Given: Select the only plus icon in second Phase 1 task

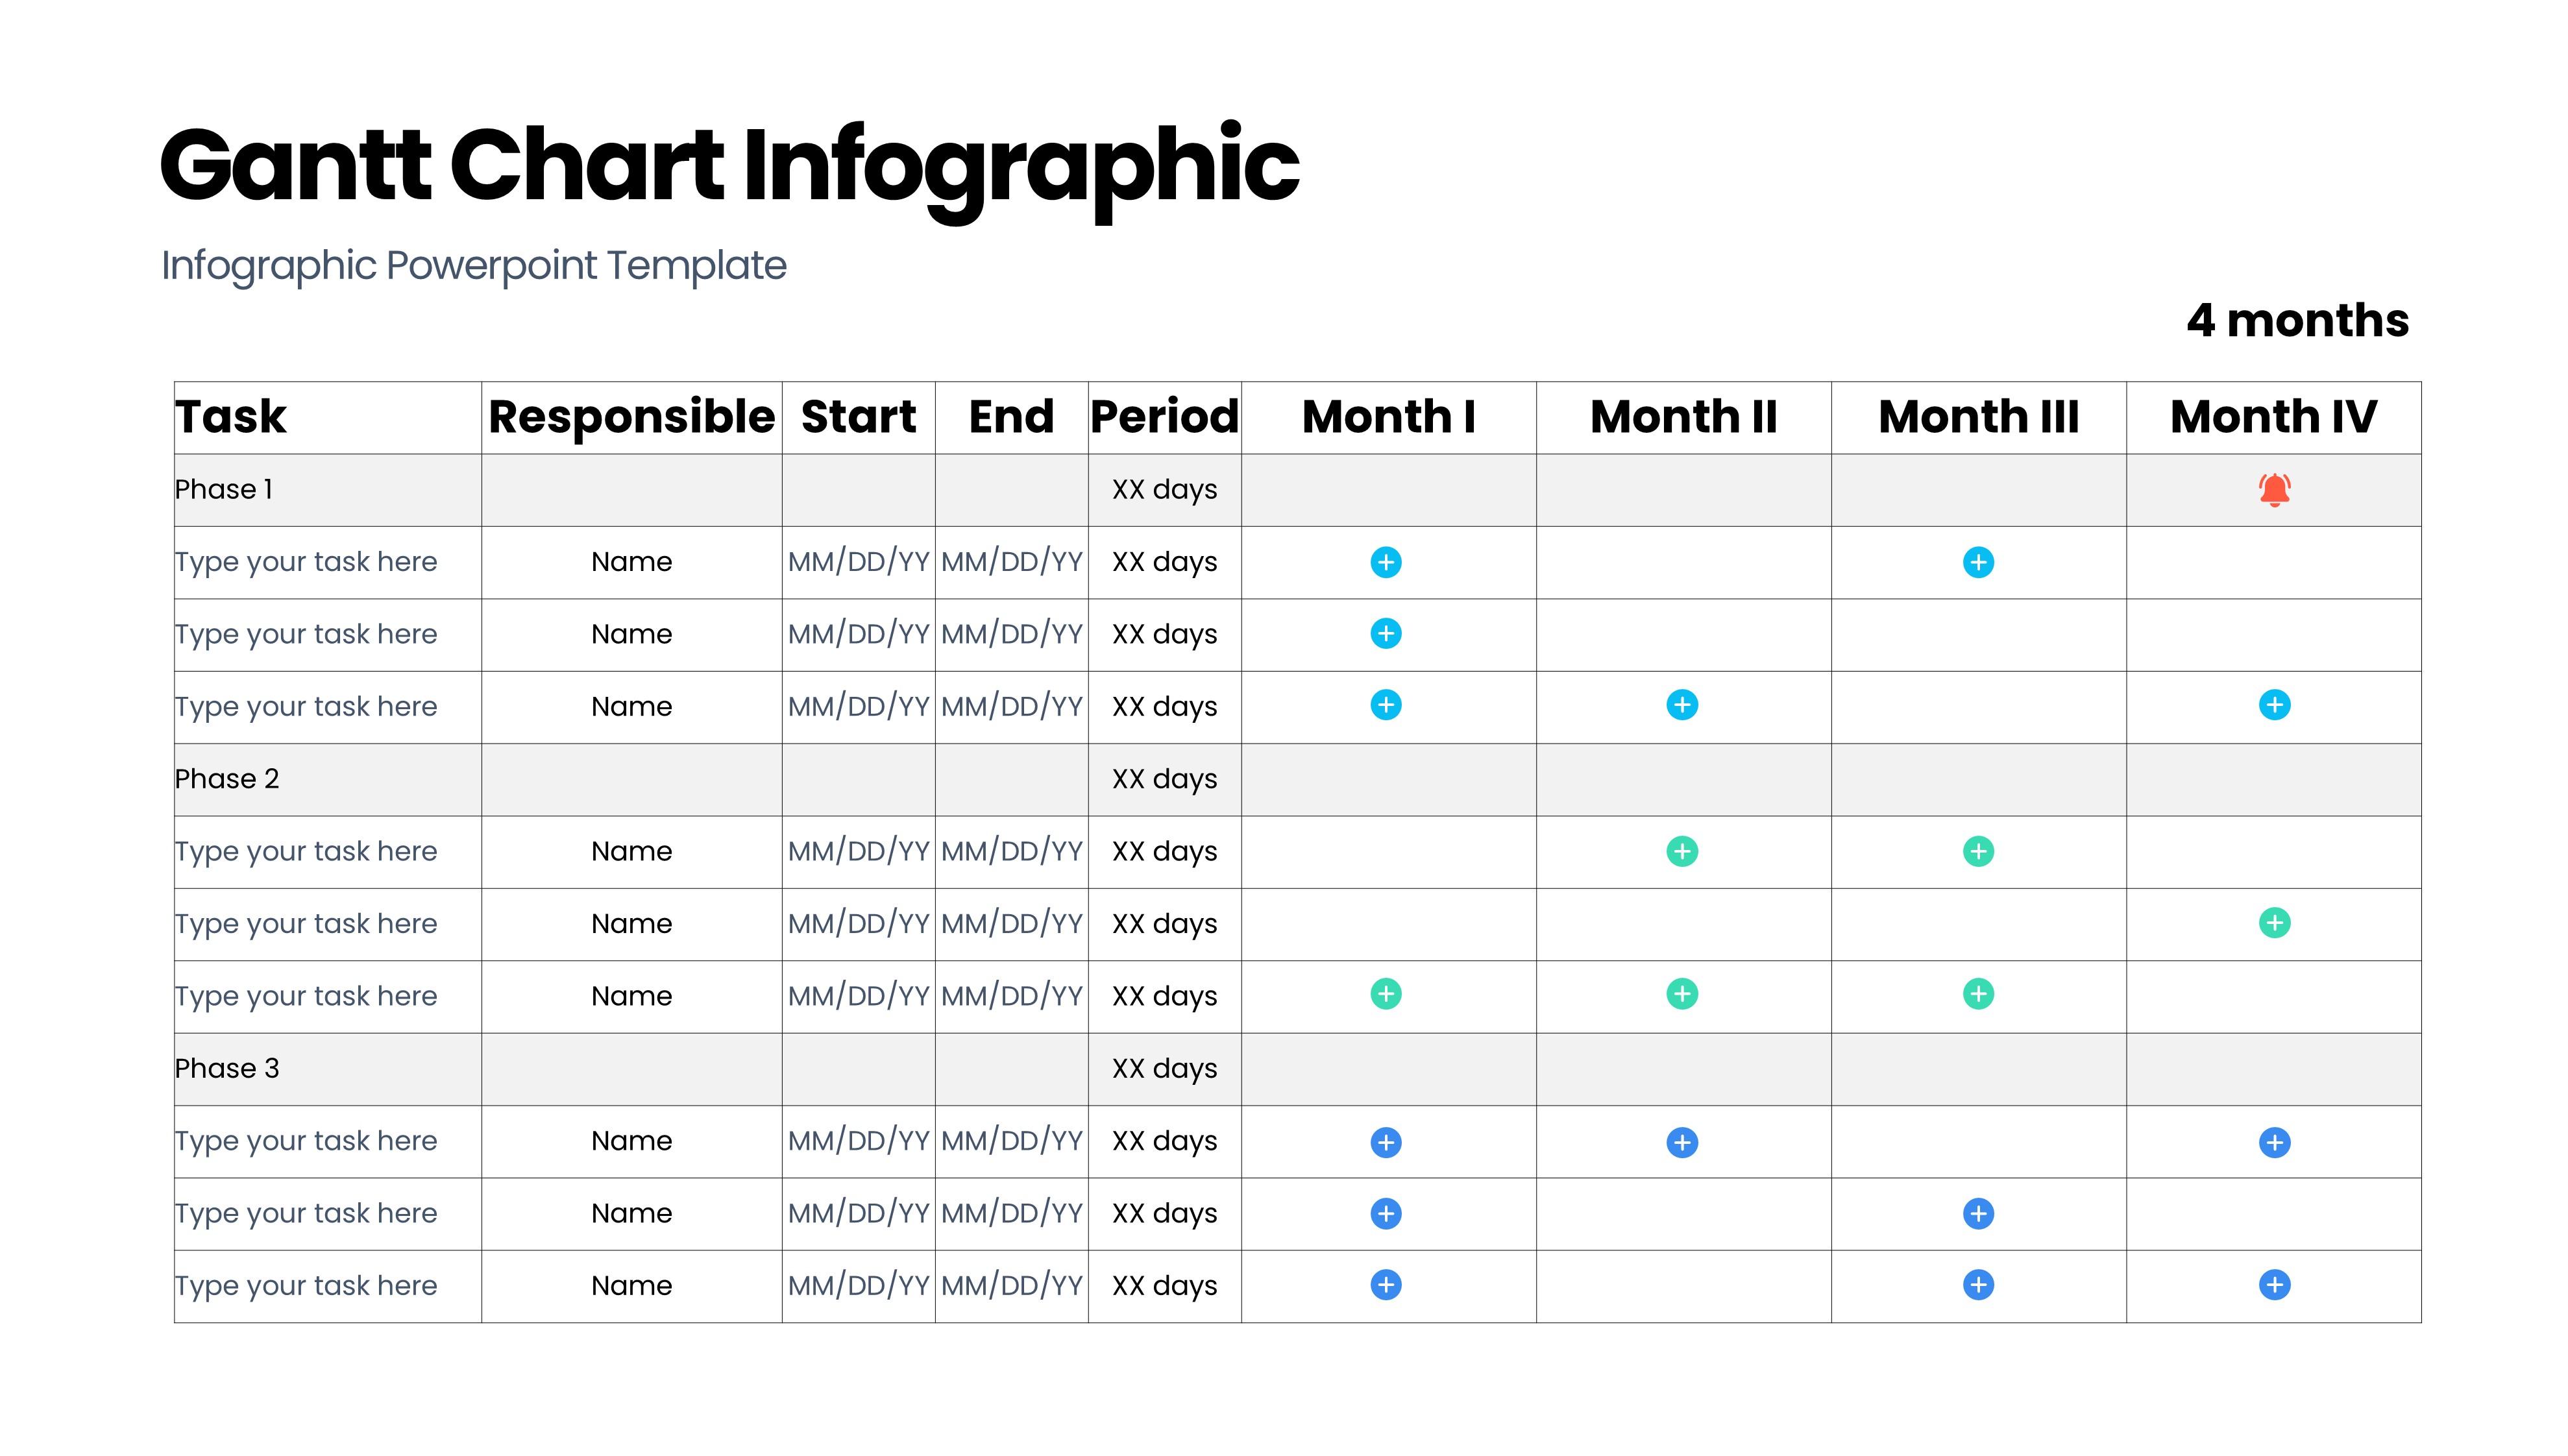Looking at the screenshot, I should coord(1385,634).
